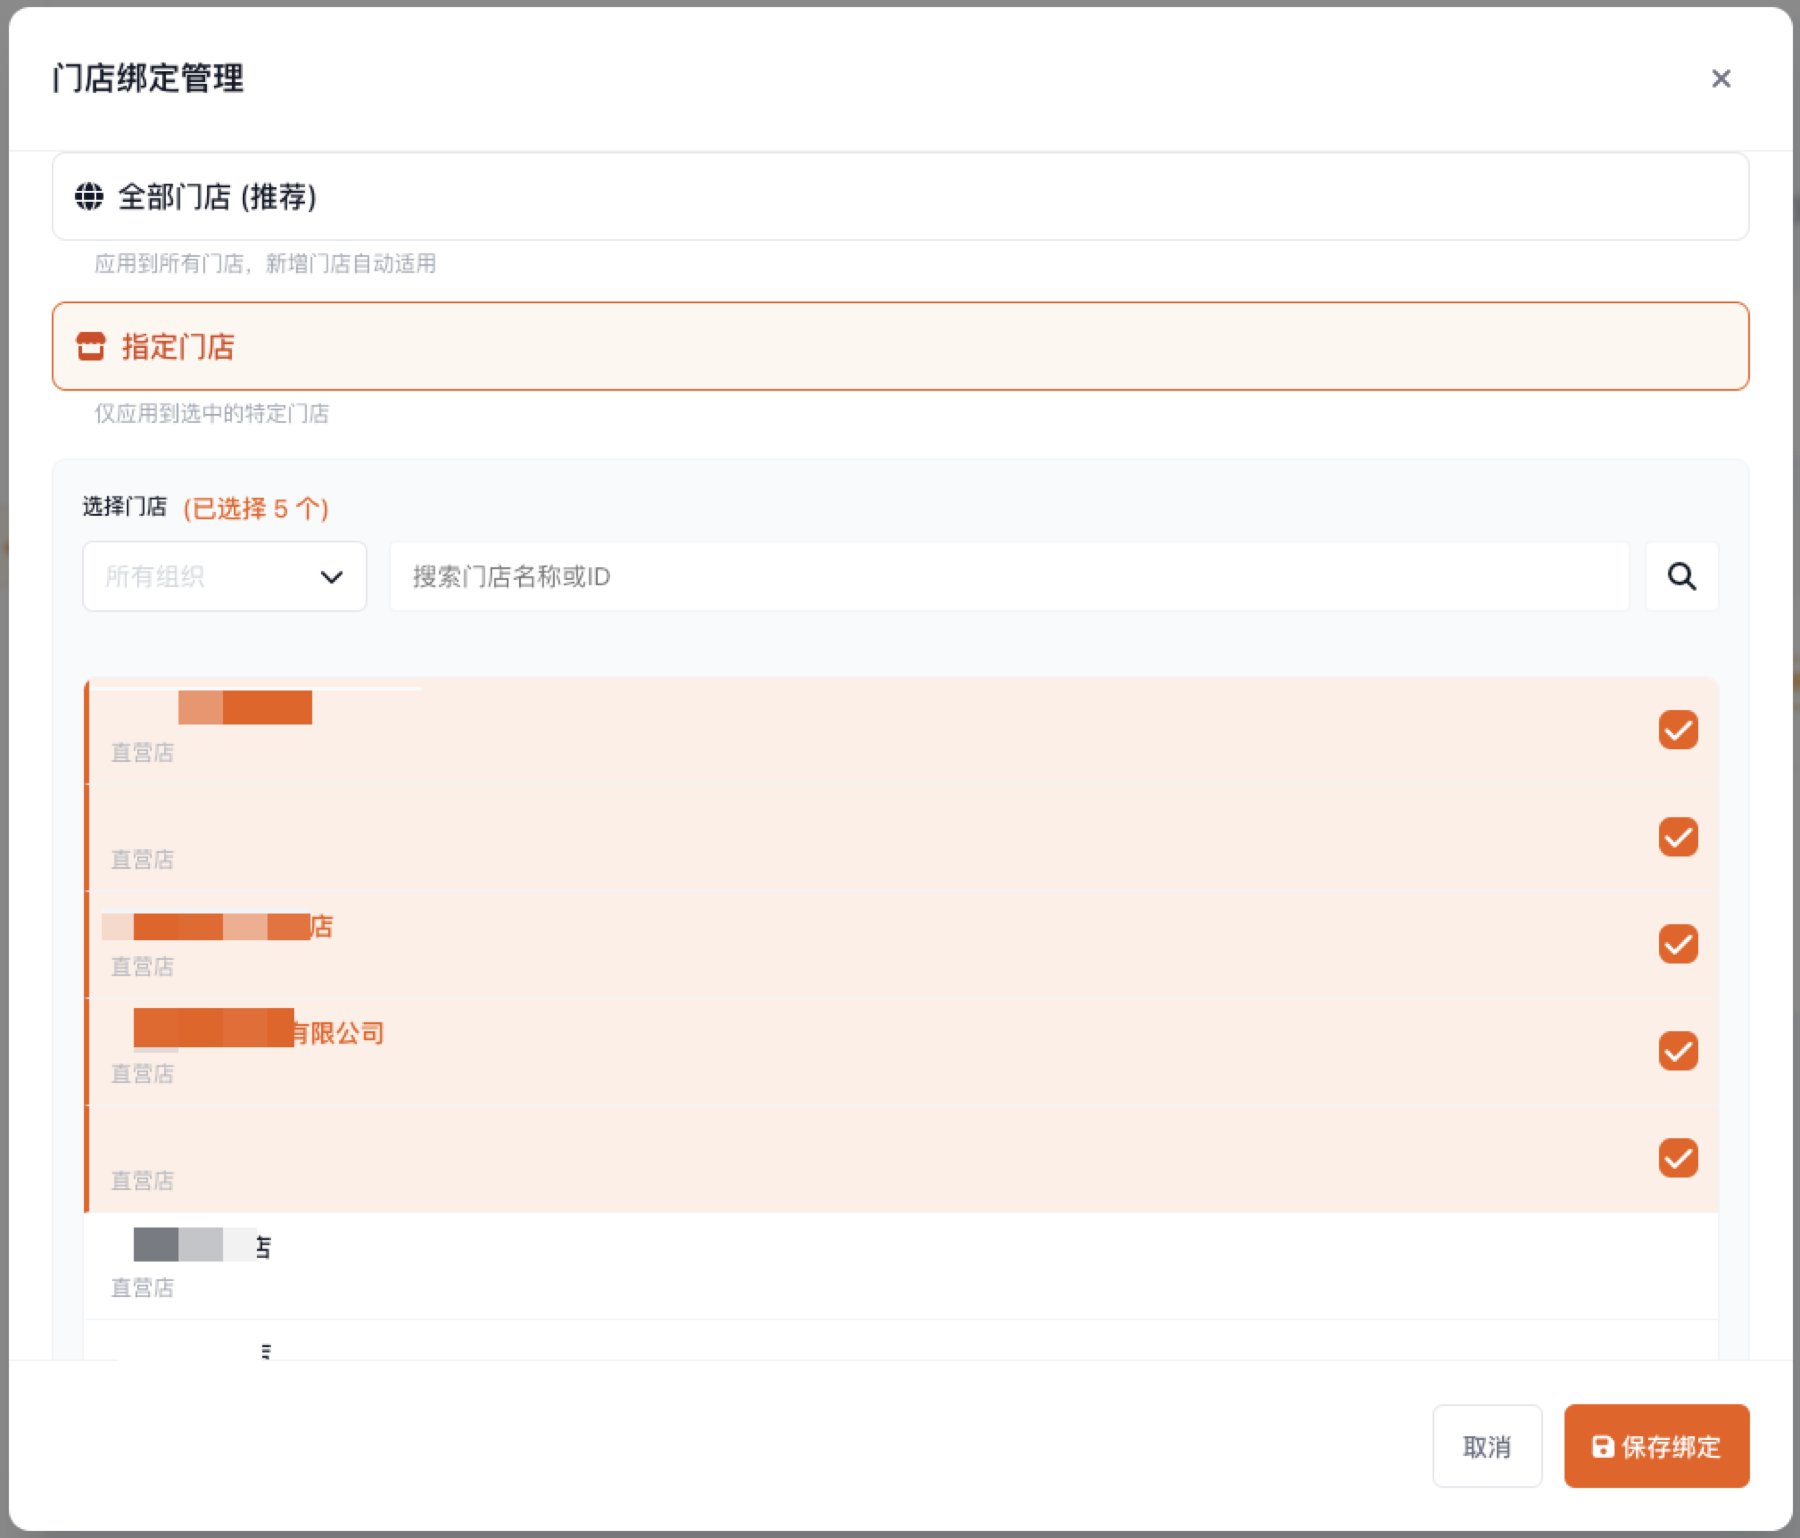Focus the 搜索门店名称或ID search field
This screenshot has height=1538, width=1800.
tap(1008, 576)
